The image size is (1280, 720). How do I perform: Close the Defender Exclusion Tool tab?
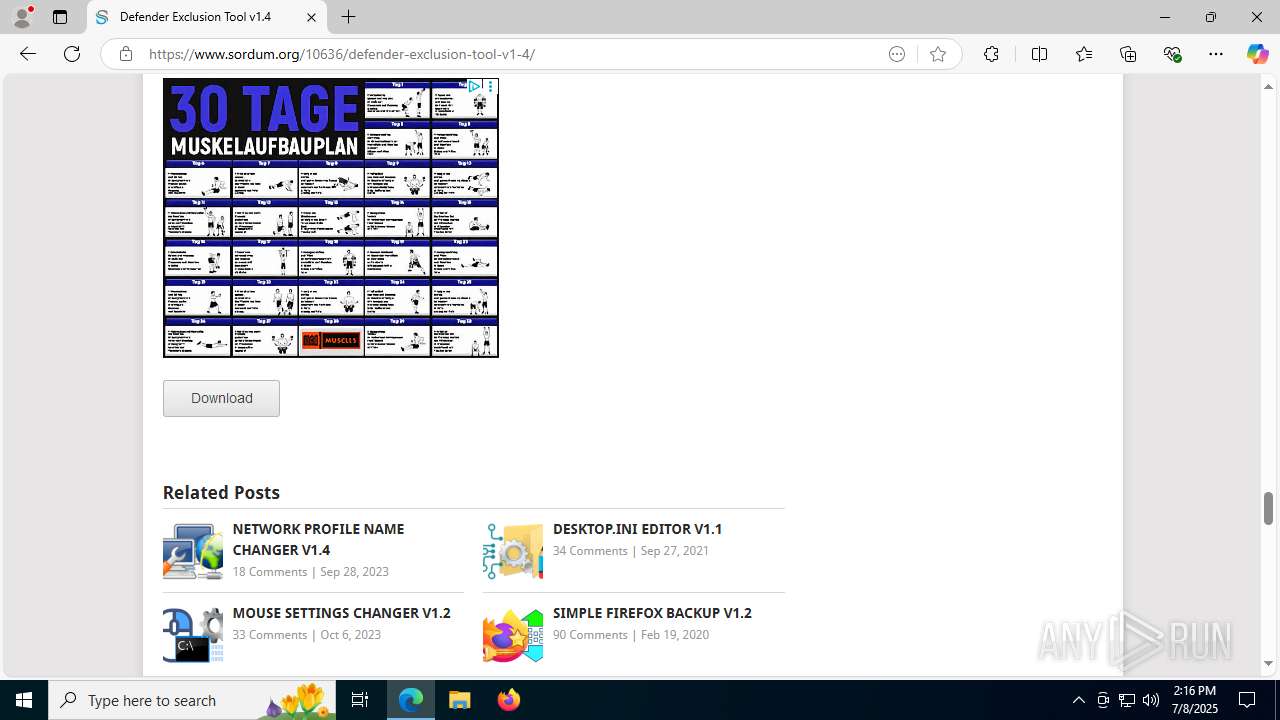311,17
